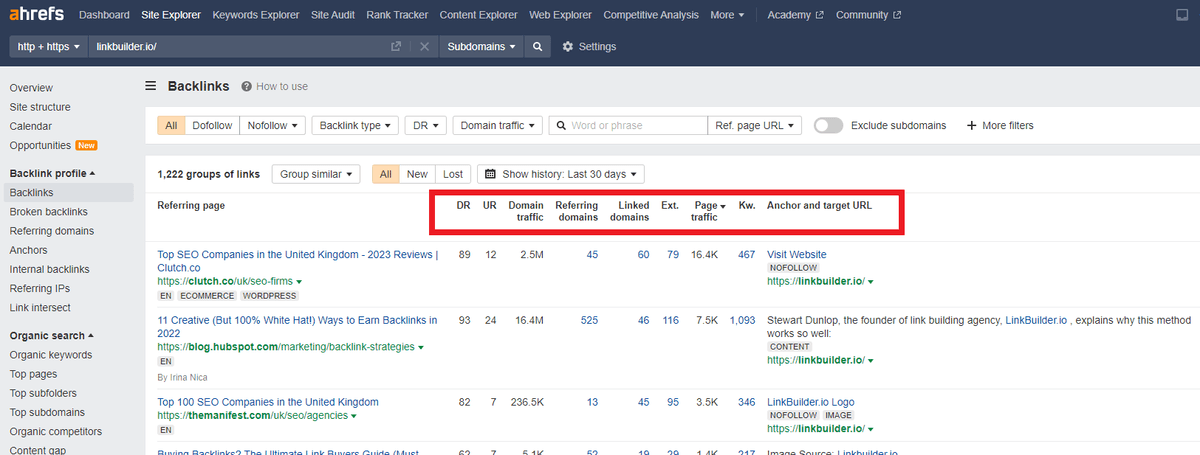Open Top pages in sidebar
This screenshot has height=455, width=1200.
33,373
